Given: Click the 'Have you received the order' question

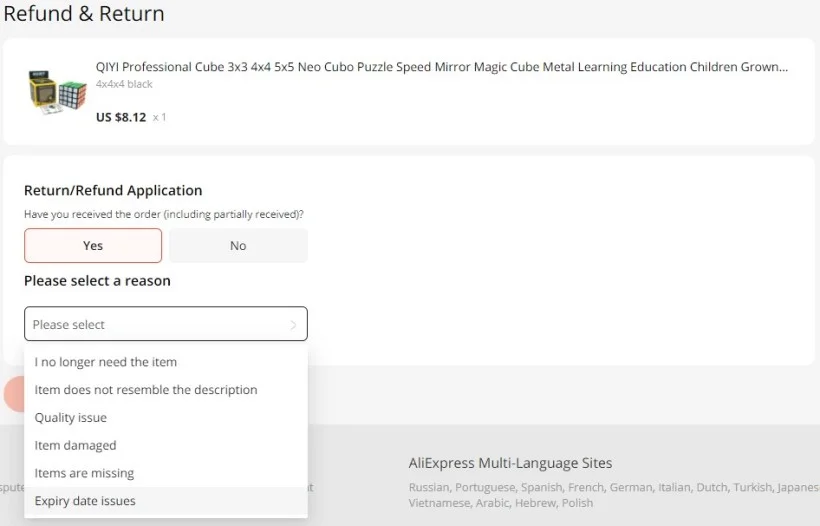Looking at the screenshot, I should point(164,214).
